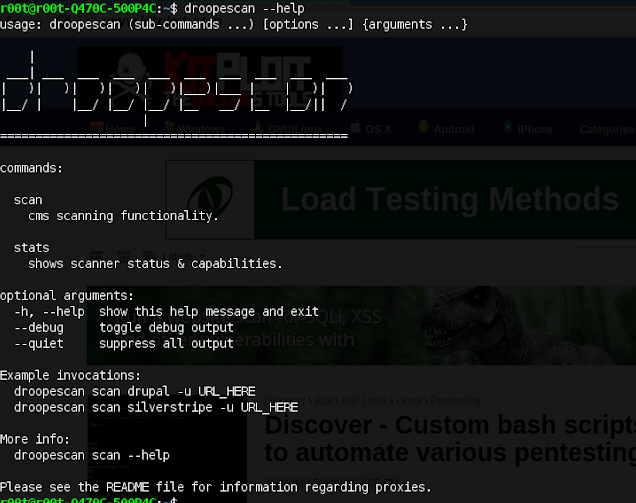636x503 pixels.
Task: Click the Android robot icon in webpage nav
Action: click(423, 127)
